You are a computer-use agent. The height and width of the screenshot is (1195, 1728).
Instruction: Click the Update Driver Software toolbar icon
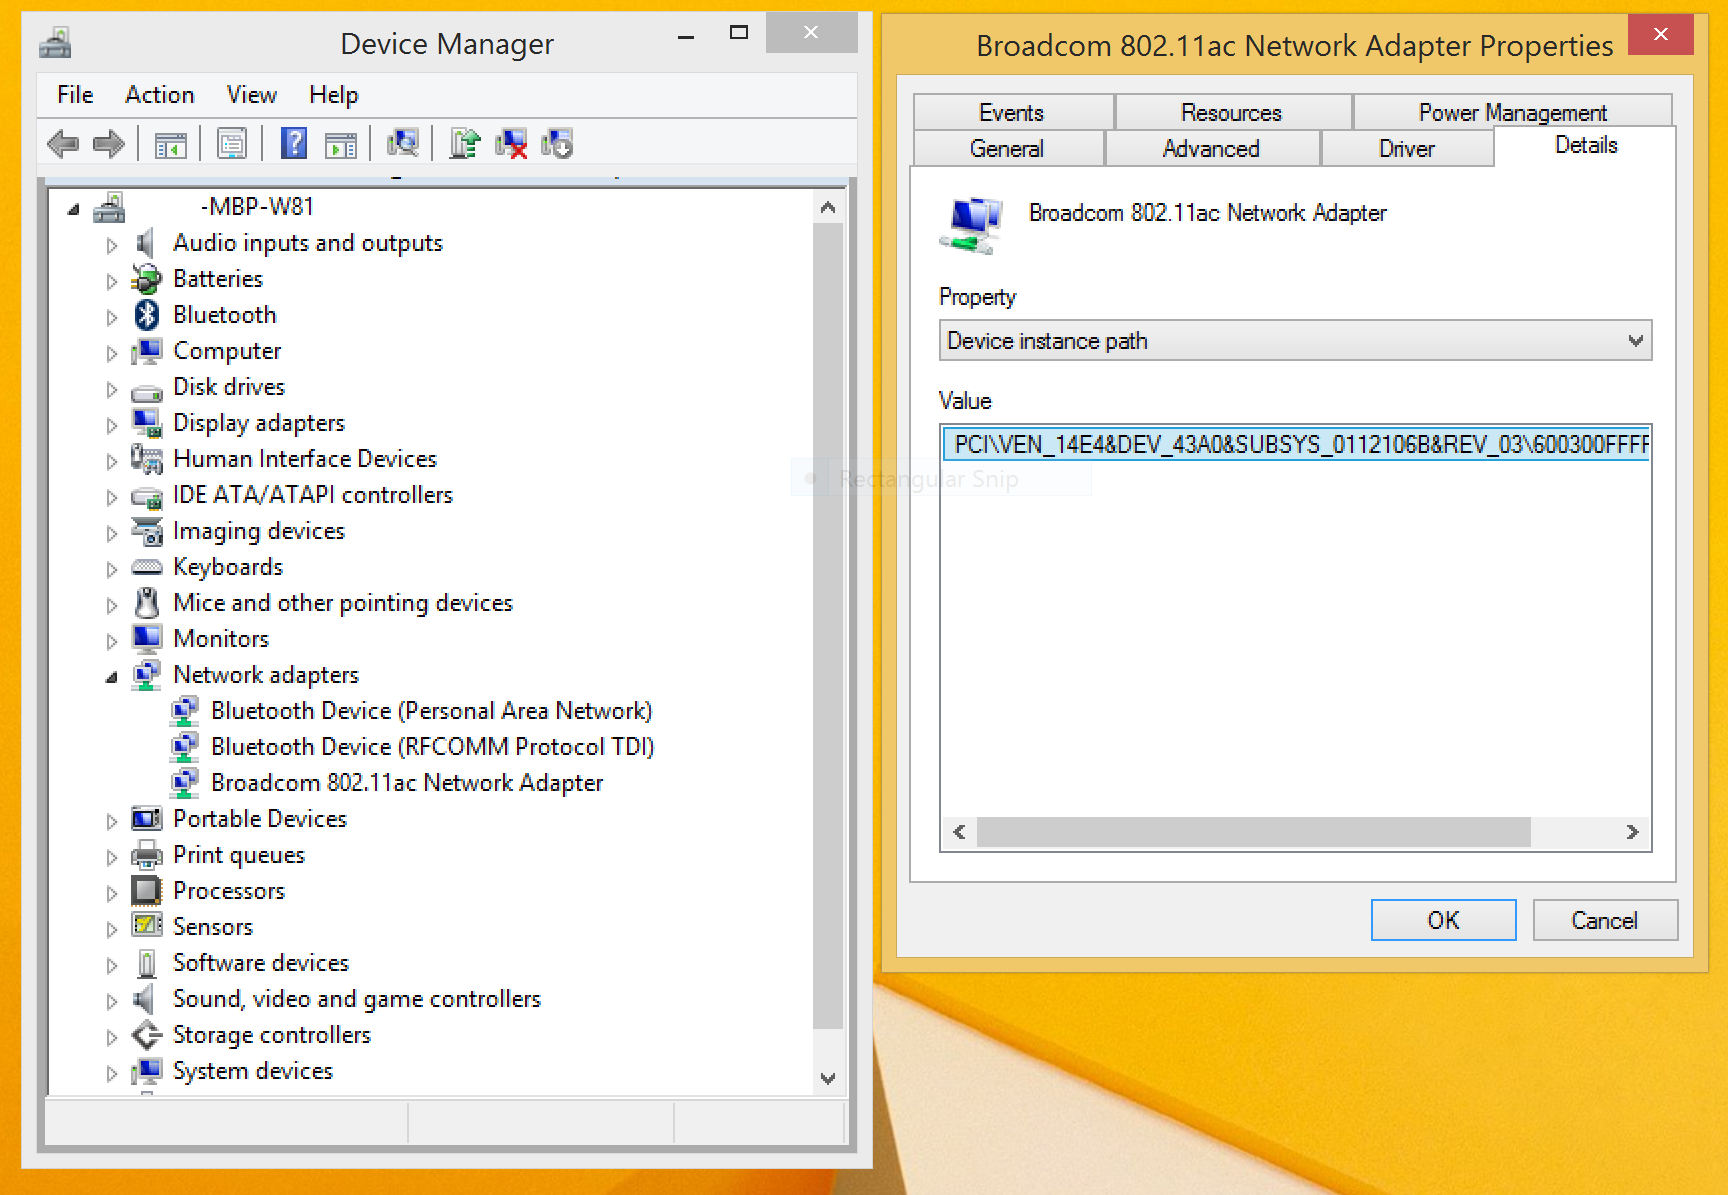tap(465, 144)
